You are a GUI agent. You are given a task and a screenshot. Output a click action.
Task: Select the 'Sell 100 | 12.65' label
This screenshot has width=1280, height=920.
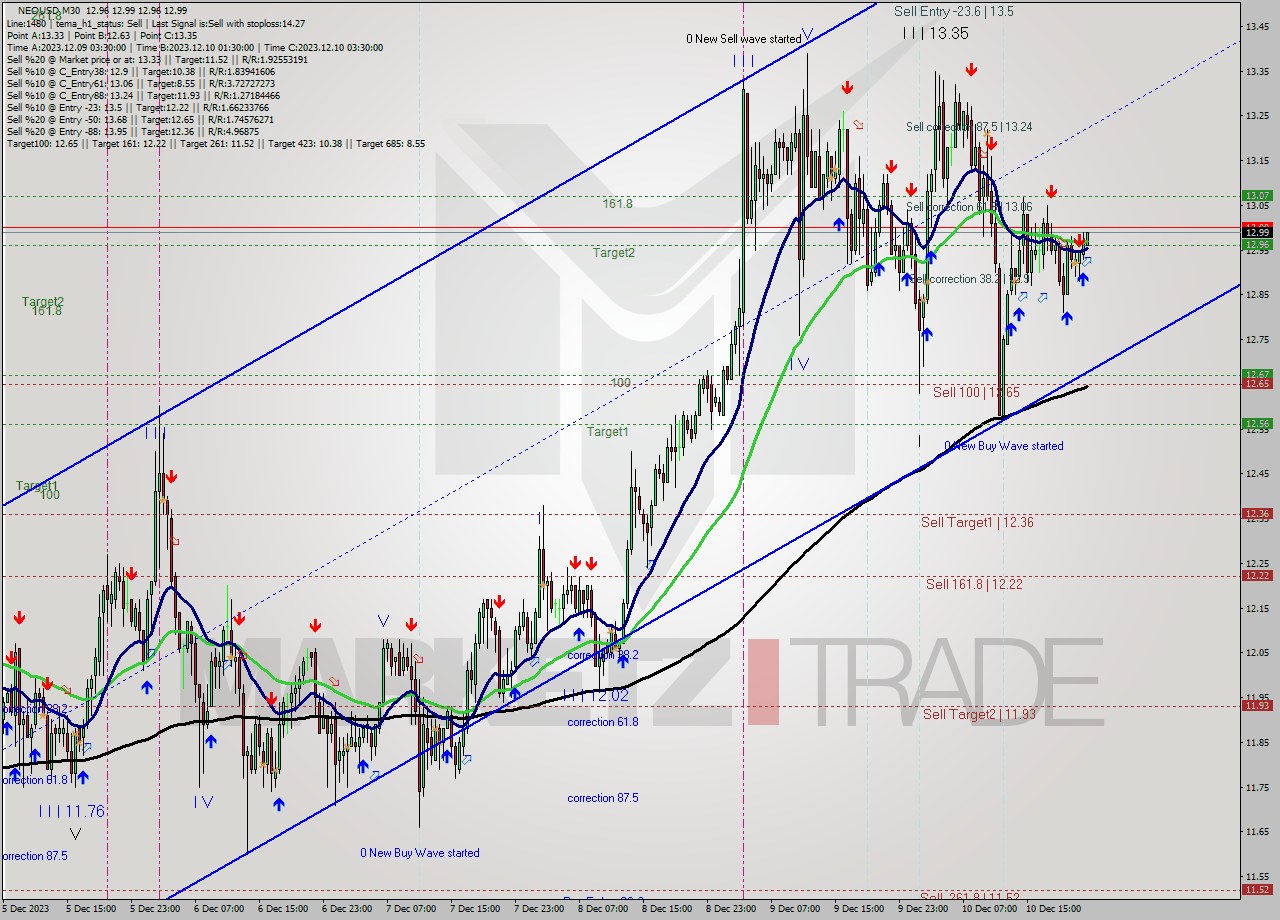click(976, 392)
